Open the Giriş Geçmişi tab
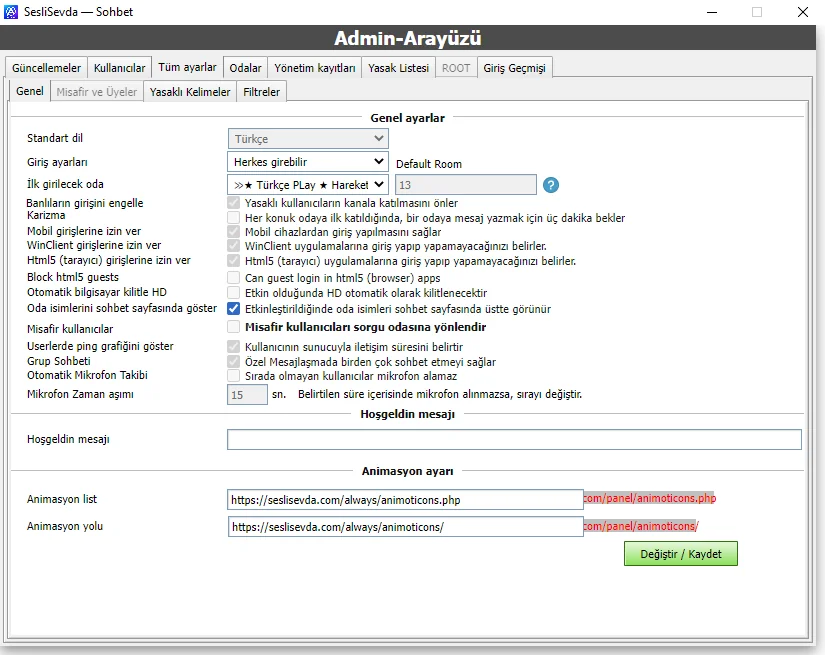The height and width of the screenshot is (655, 825). click(515, 68)
